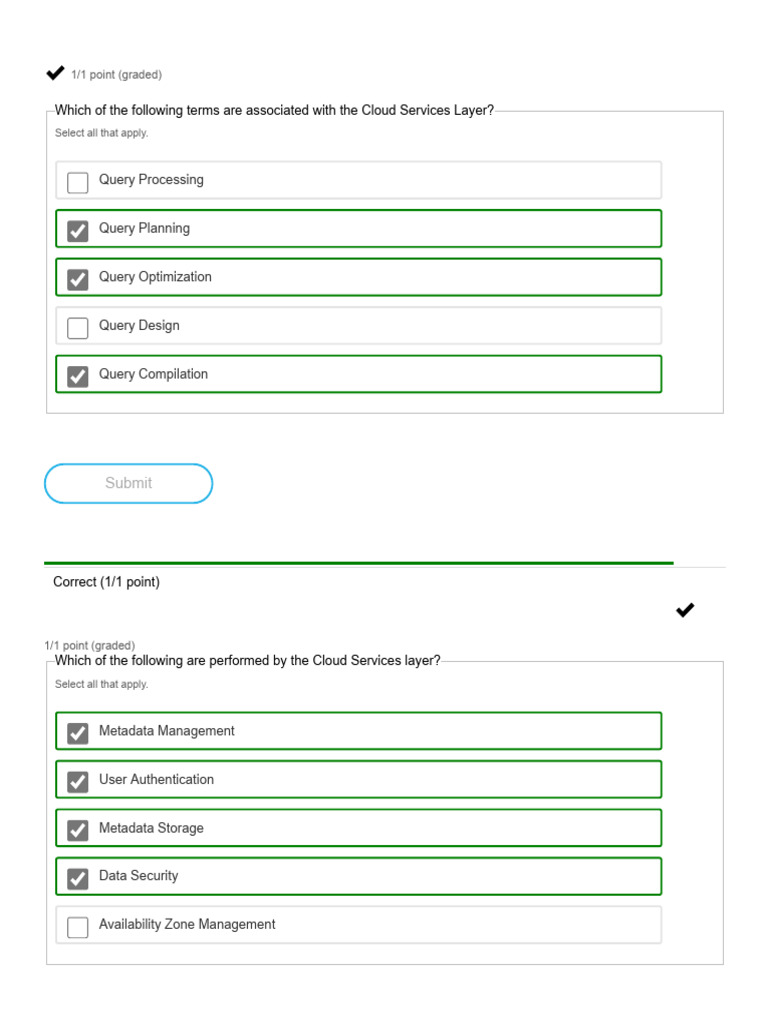The height and width of the screenshot is (1024, 768).
Task: Check the Availability Zone Management checkbox
Action: point(78,927)
